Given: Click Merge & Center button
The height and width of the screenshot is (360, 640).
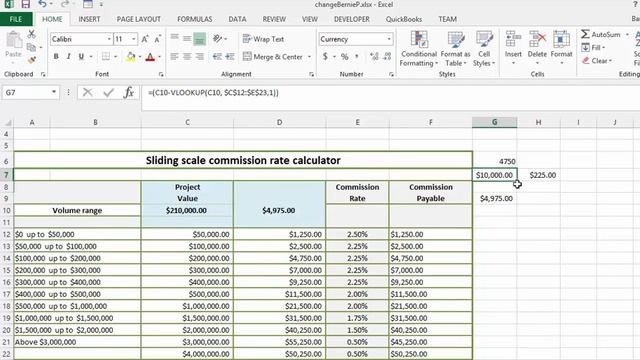Looking at the screenshot, I should 273,57.
